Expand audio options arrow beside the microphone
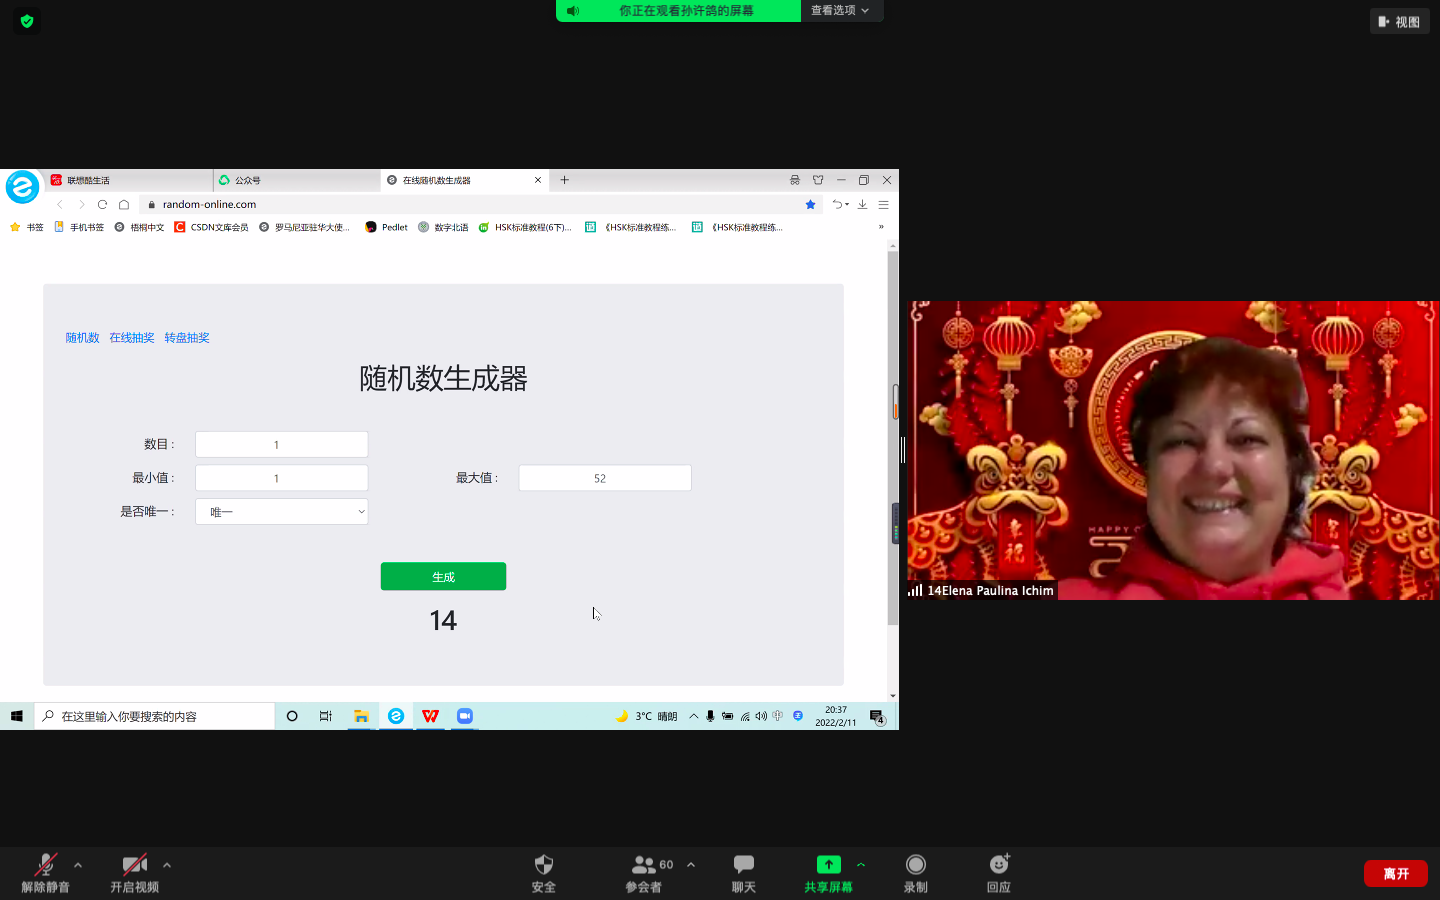This screenshot has height=900, width=1440. click(x=78, y=865)
